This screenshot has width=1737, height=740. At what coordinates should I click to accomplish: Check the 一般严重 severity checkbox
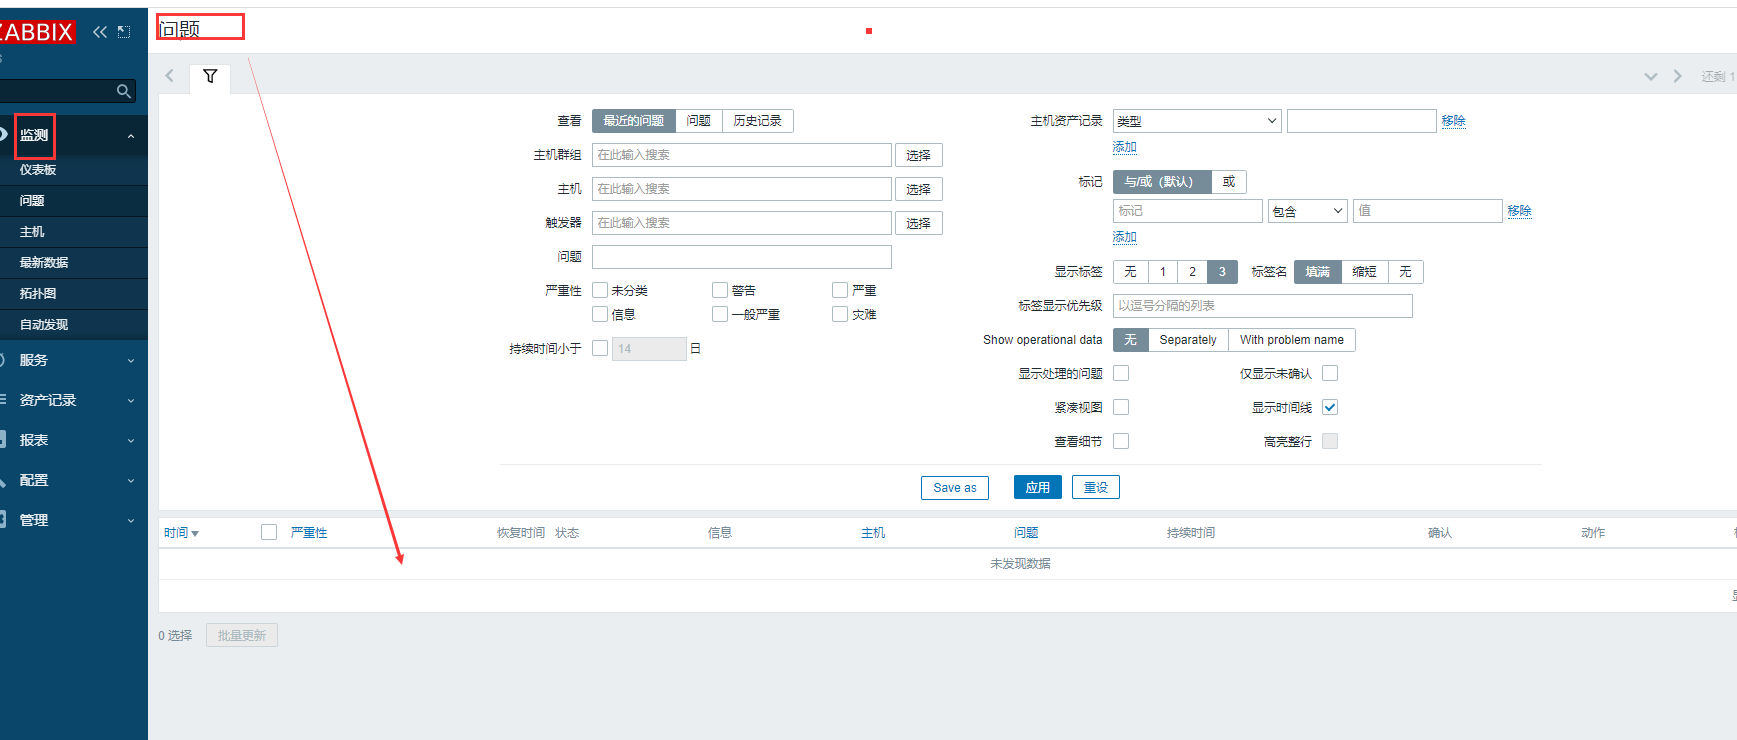pyautogui.click(x=720, y=314)
